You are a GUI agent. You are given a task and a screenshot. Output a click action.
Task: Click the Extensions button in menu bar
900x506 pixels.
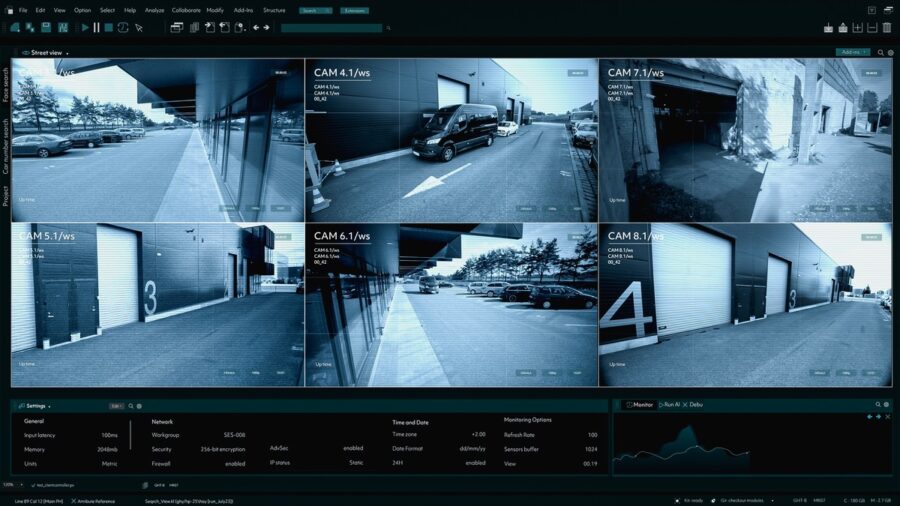pyautogui.click(x=353, y=10)
